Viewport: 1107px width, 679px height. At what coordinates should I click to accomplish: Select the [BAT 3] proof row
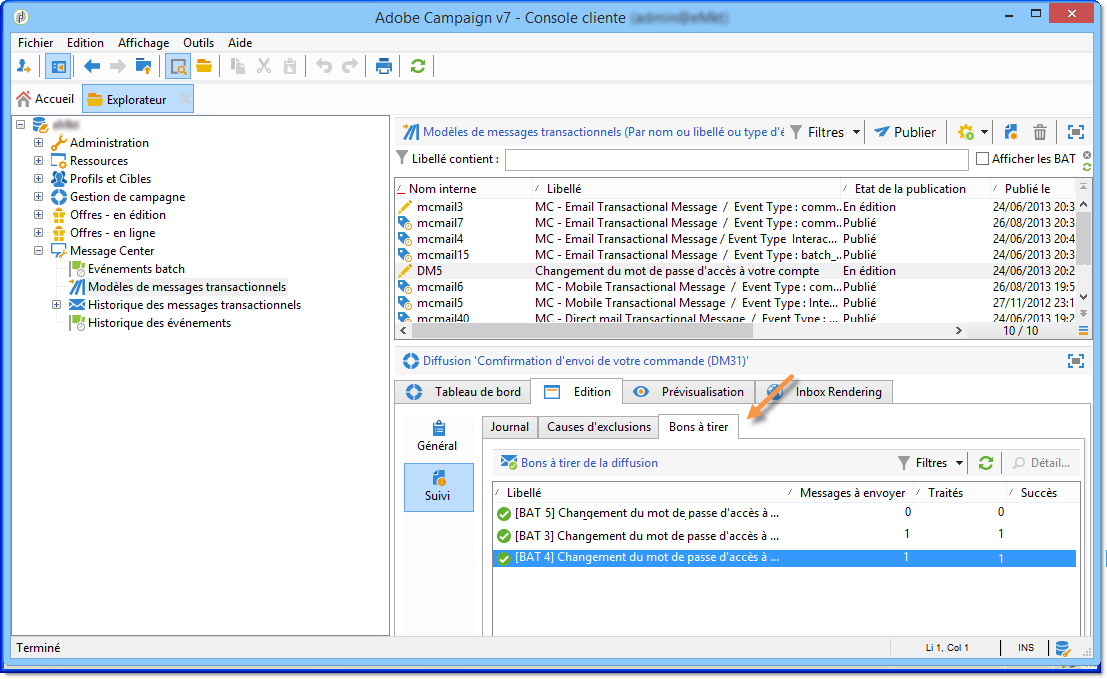point(784,536)
